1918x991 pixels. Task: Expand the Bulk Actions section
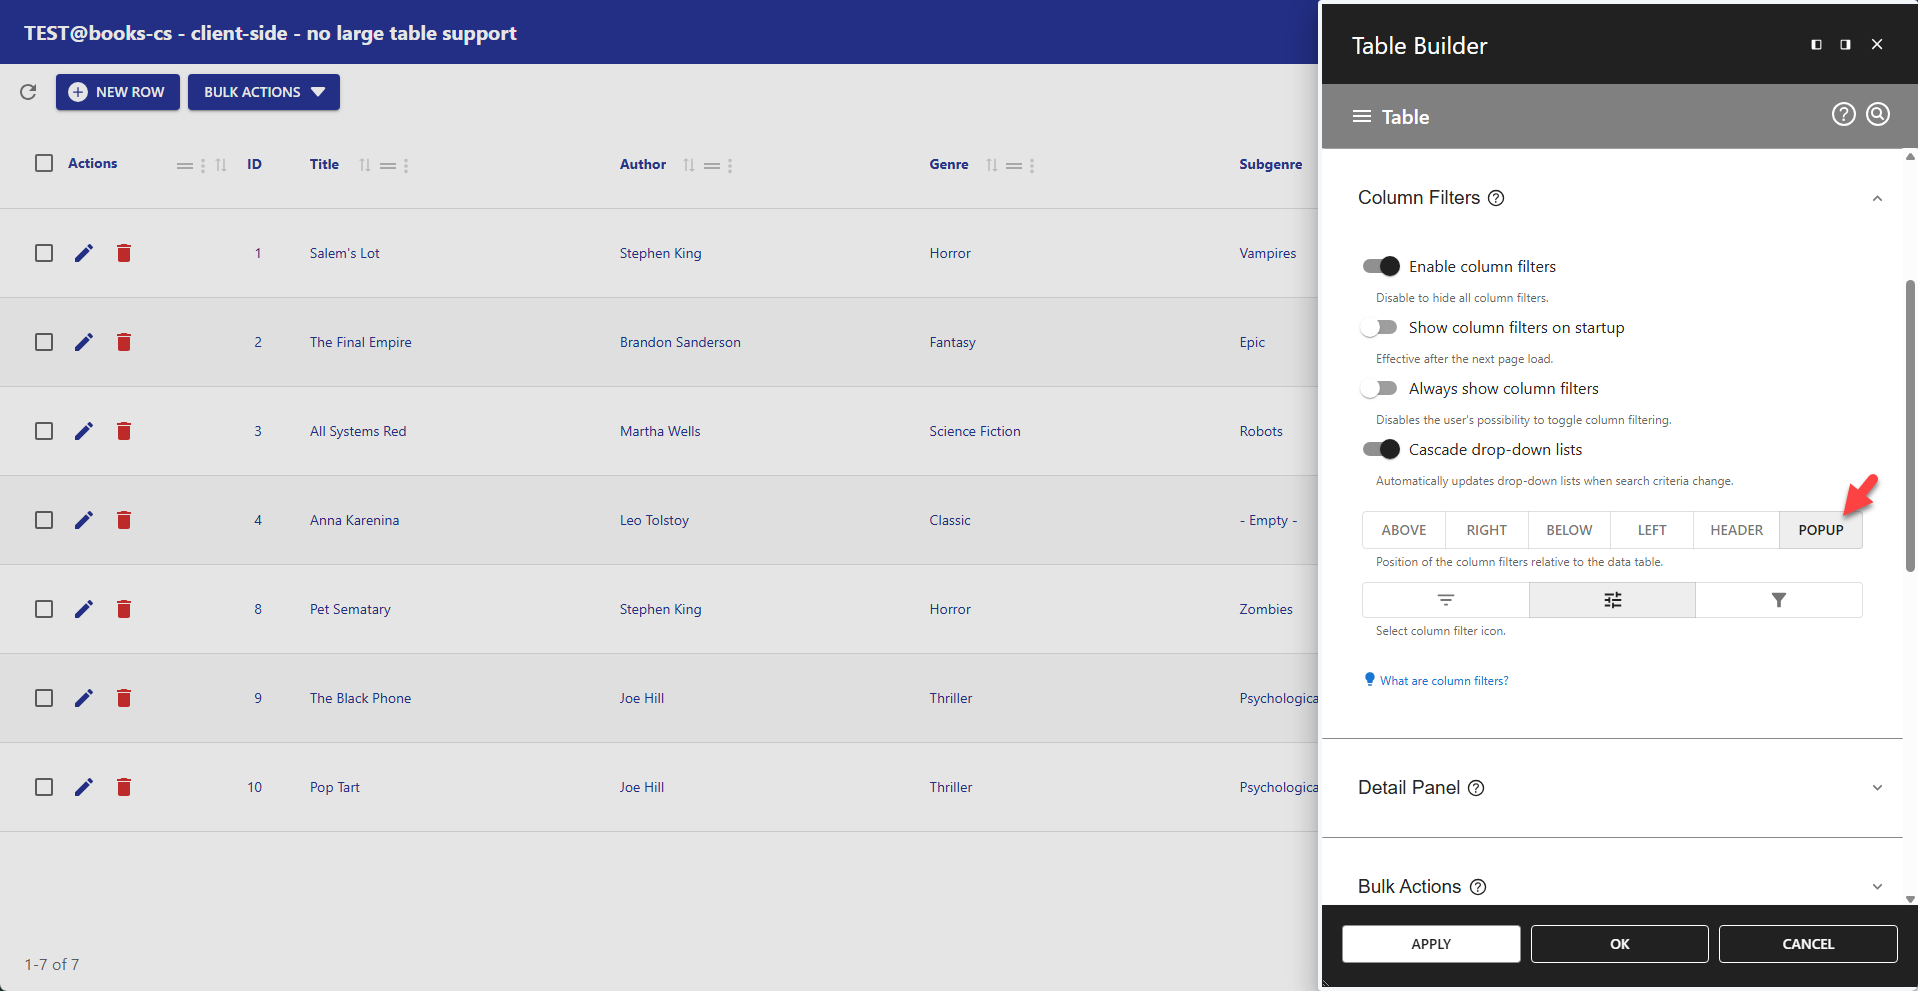pos(1877,887)
